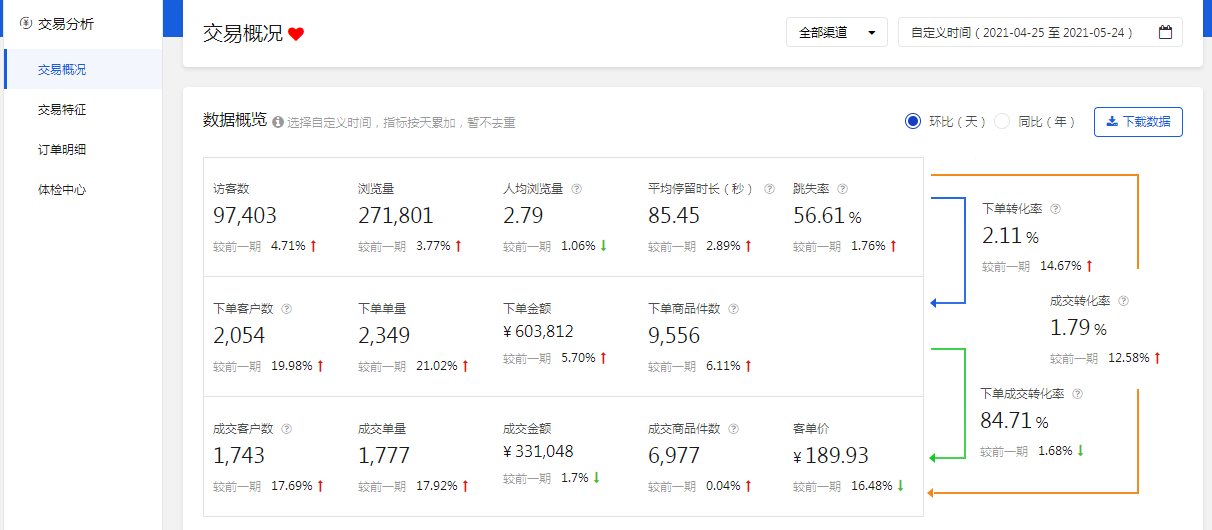
Task: Click help icon beside 成交客户数
Action: 286,429
